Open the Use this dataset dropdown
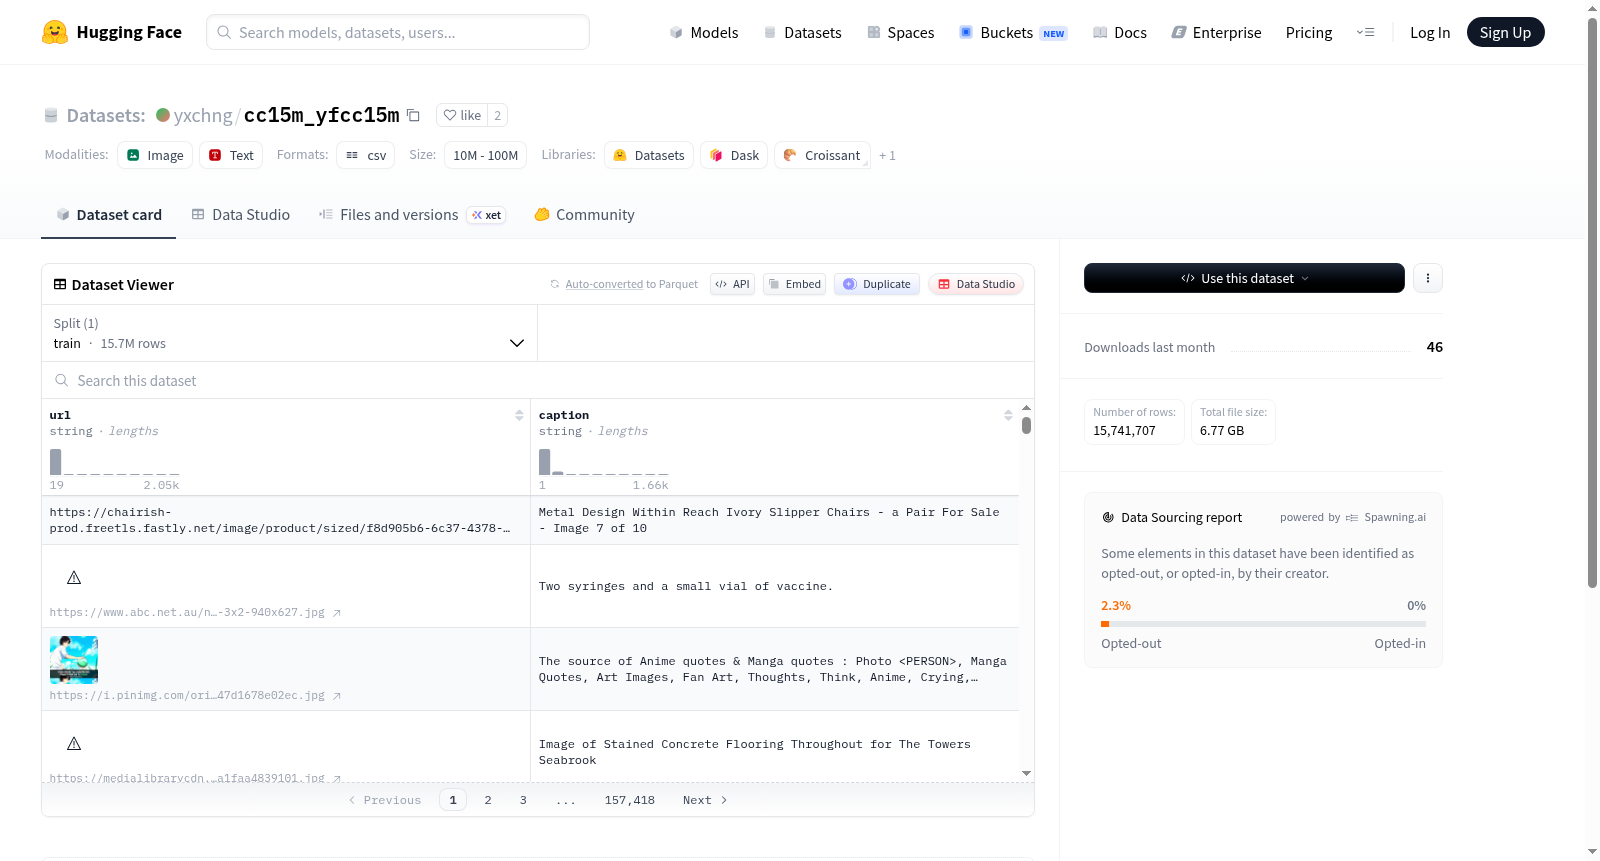Viewport: 1600px width, 861px height. click(1244, 278)
